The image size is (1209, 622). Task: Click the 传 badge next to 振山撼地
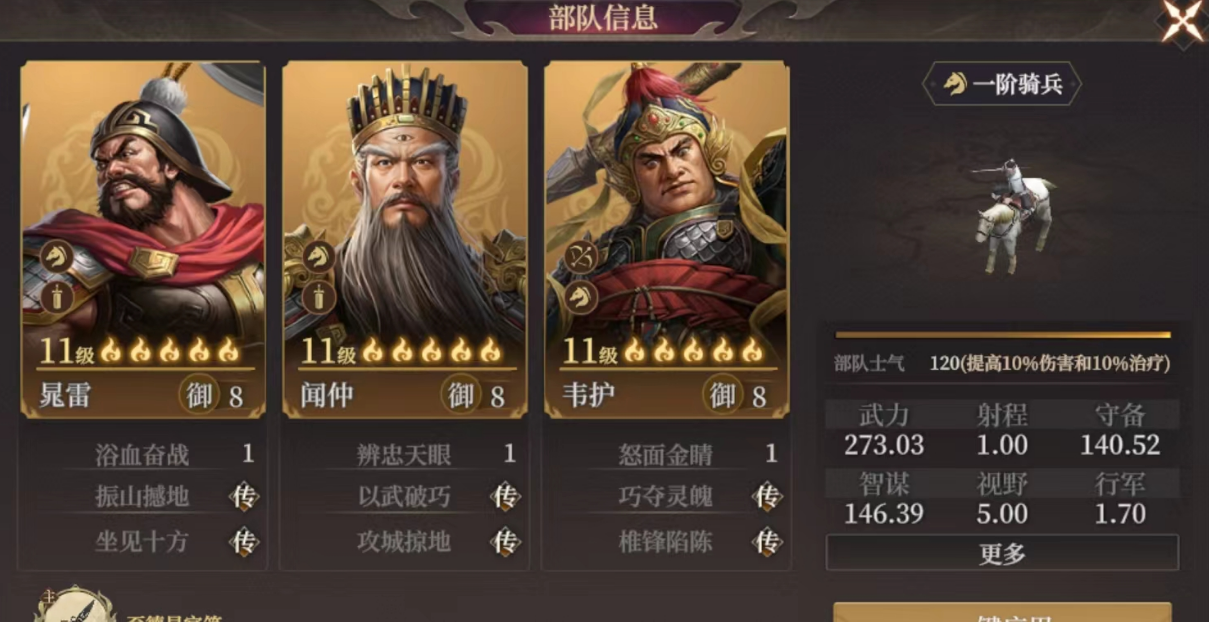tap(245, 496)
